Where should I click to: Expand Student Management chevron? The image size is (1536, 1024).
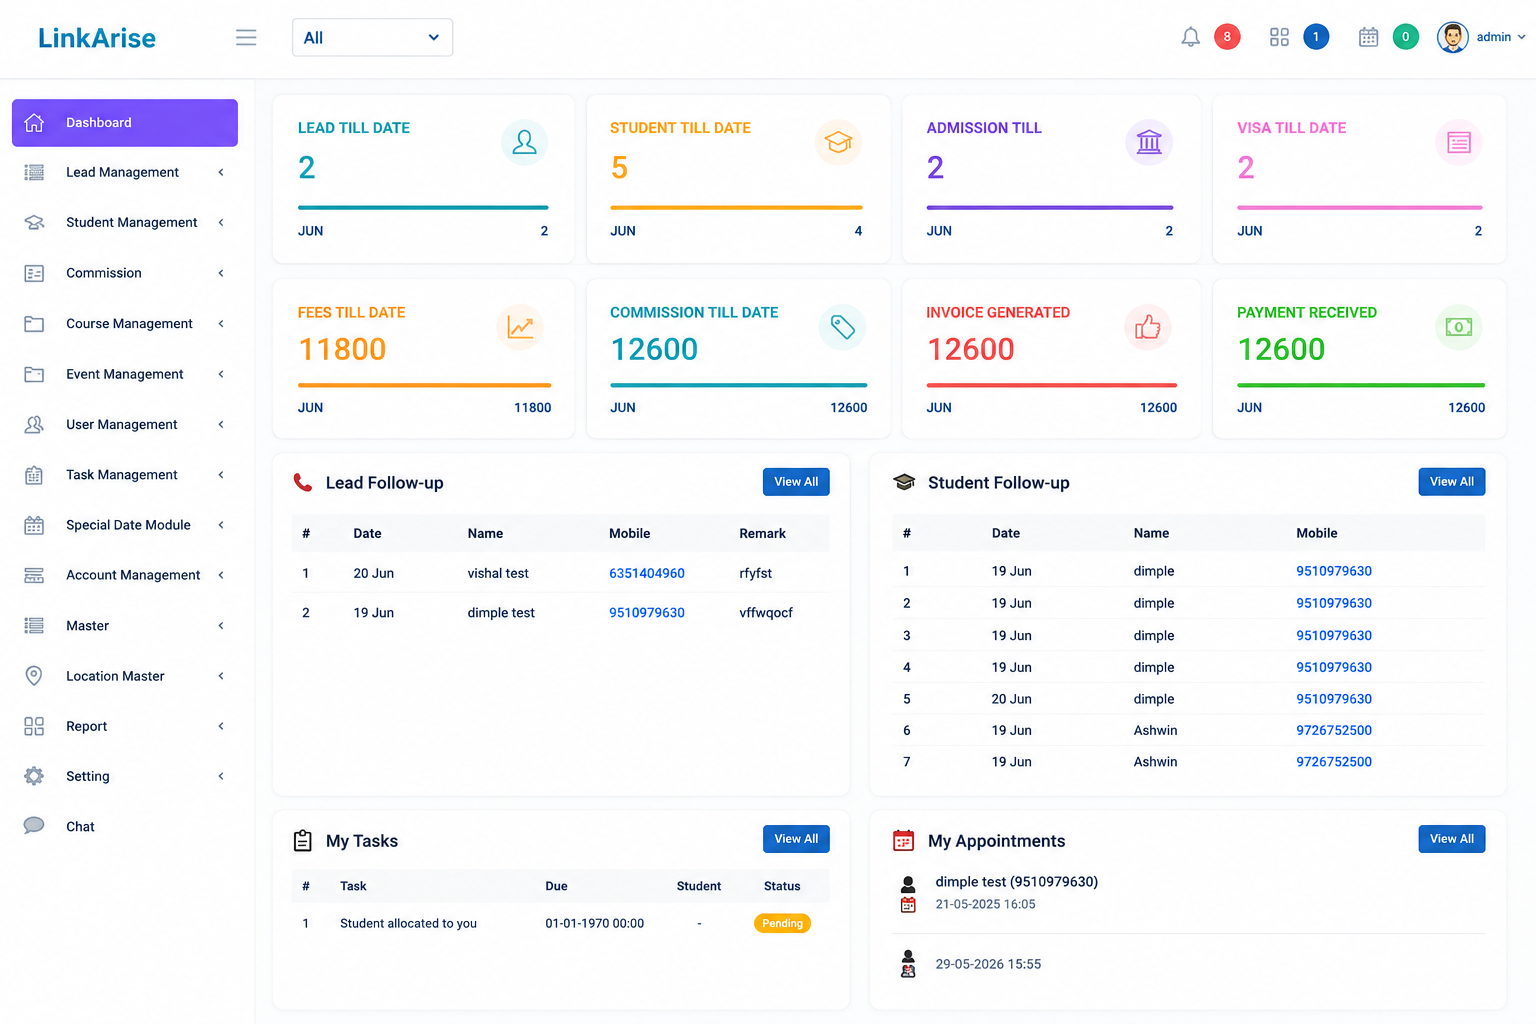pos(221,222)
